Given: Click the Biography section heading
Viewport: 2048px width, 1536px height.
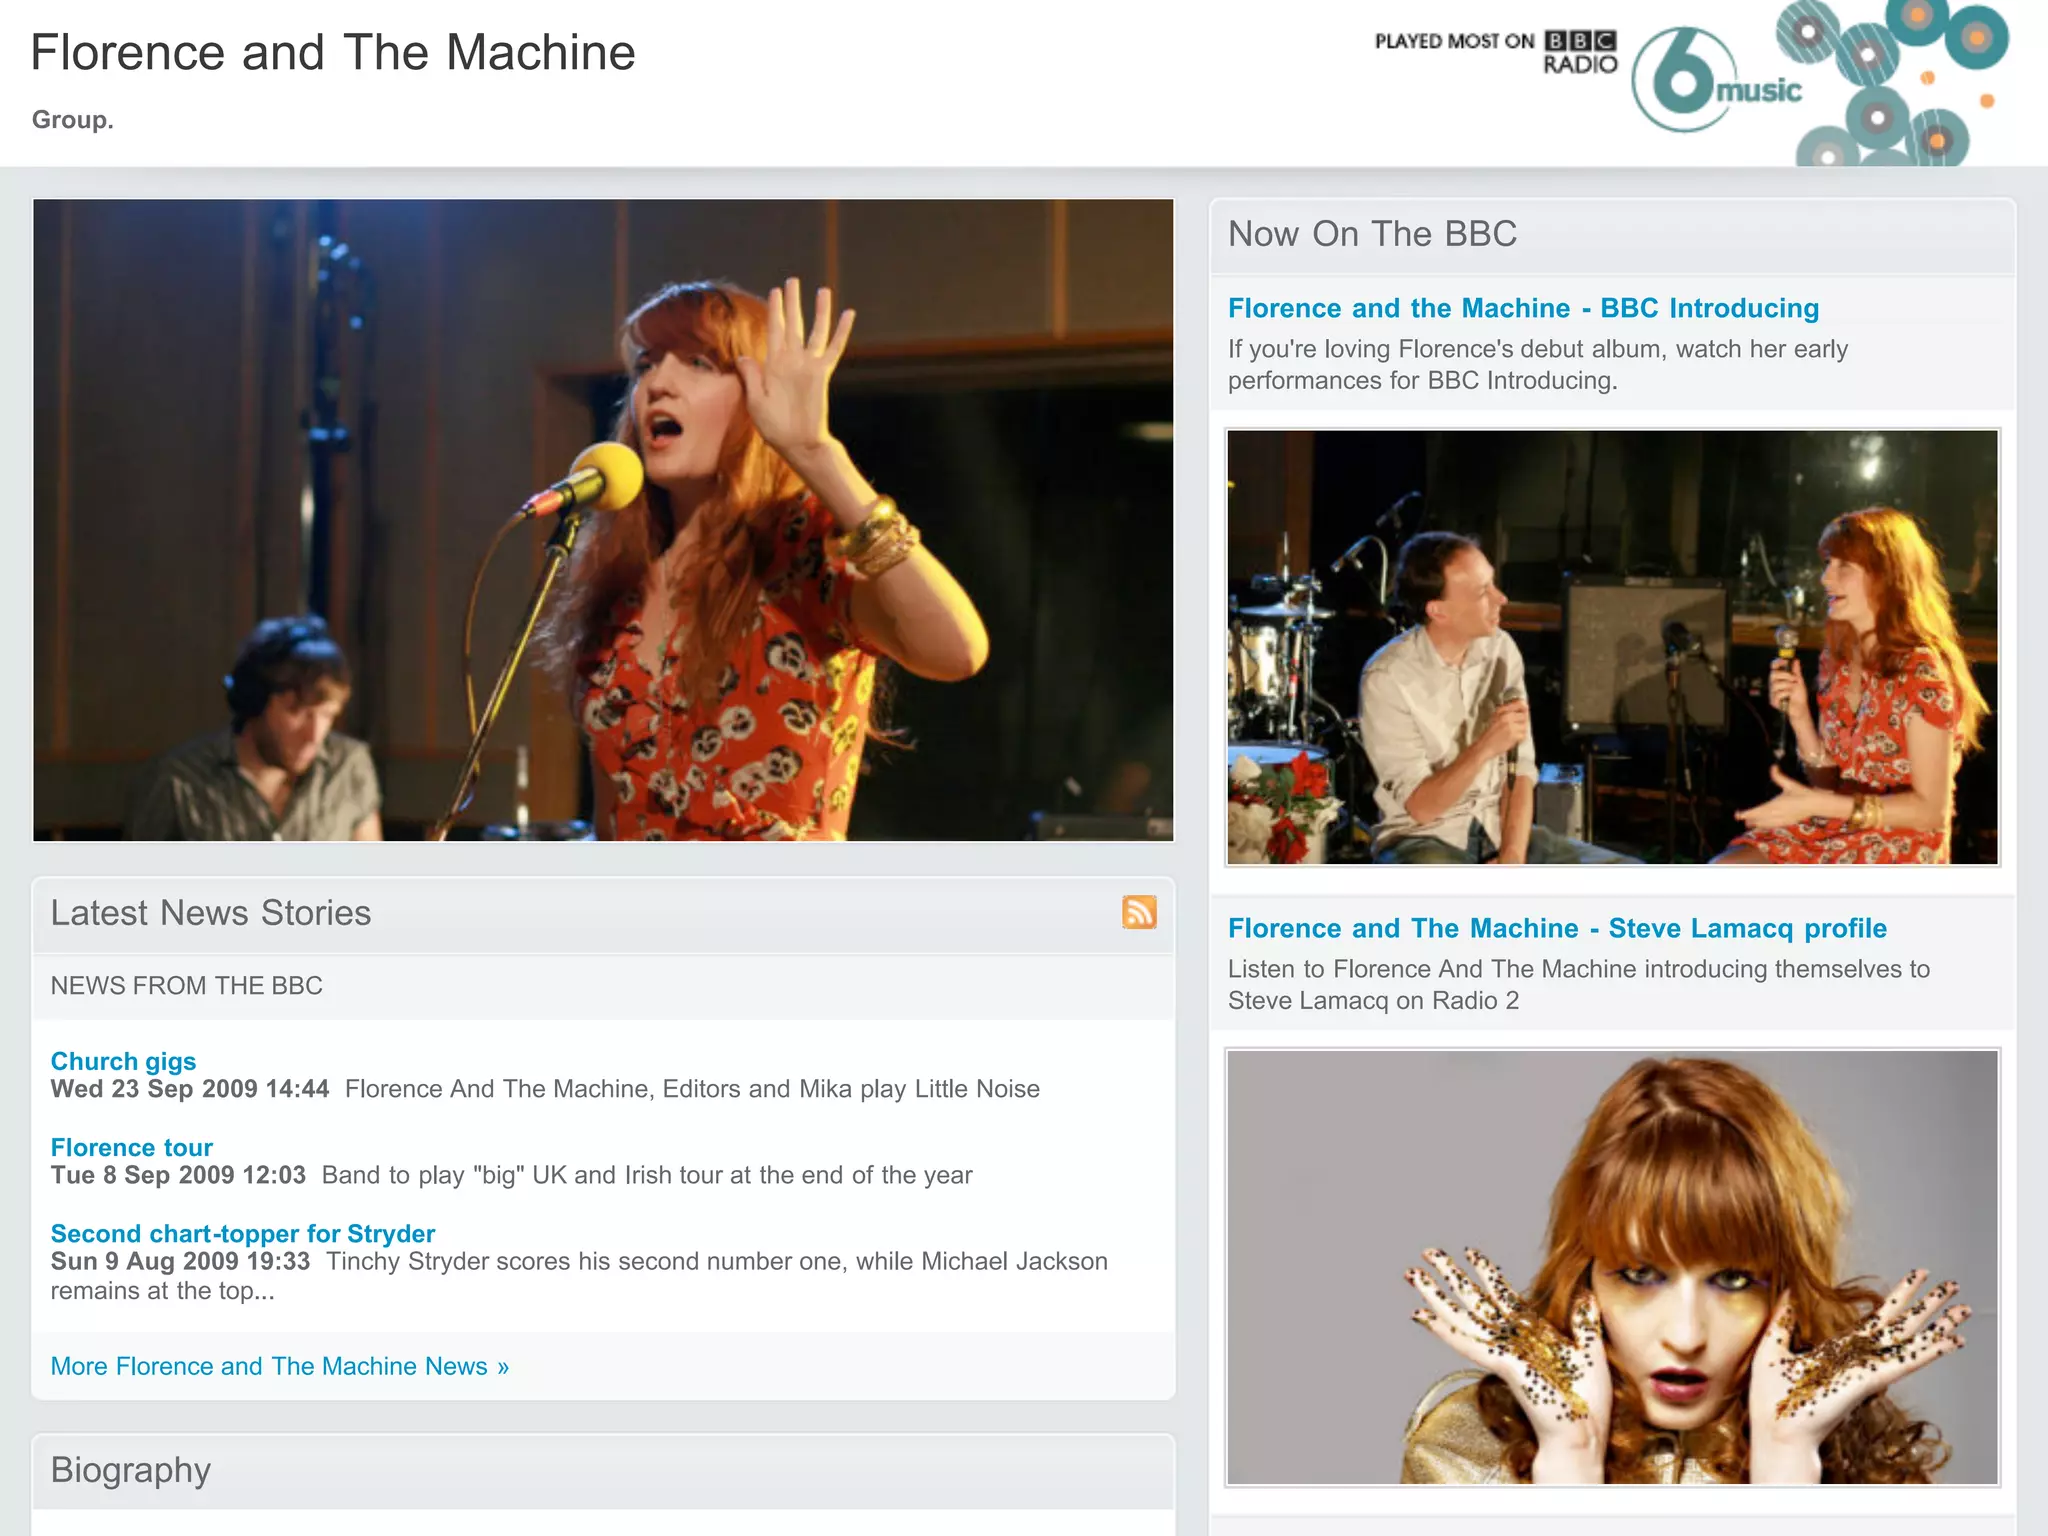Looking at the screenshot, I should [x=131, y=1470].
